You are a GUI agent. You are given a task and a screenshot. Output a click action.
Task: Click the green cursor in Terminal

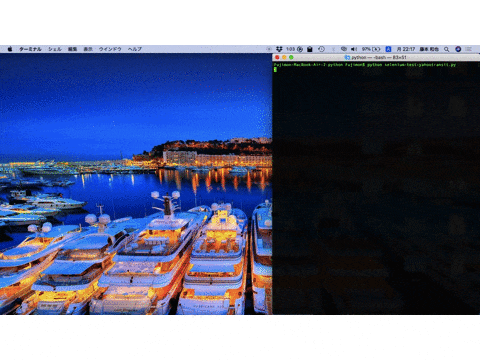pyautogui.click(x=275, y=69)
